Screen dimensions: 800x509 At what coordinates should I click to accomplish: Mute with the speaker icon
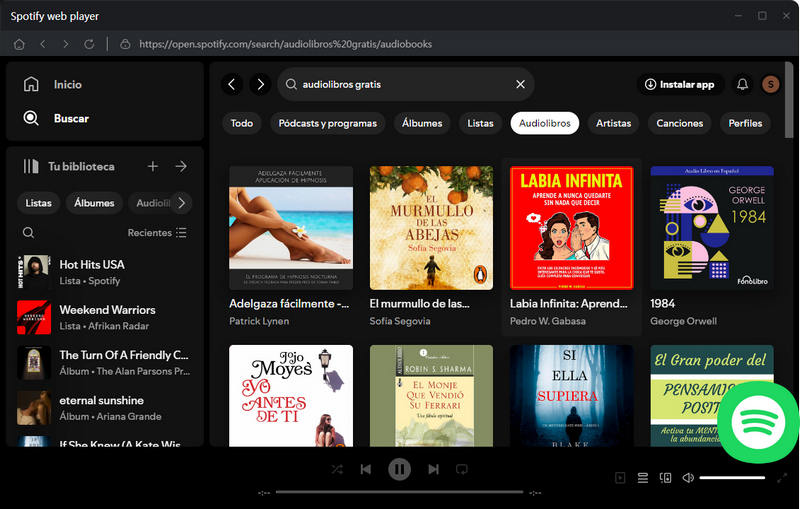tap(688, 478)
